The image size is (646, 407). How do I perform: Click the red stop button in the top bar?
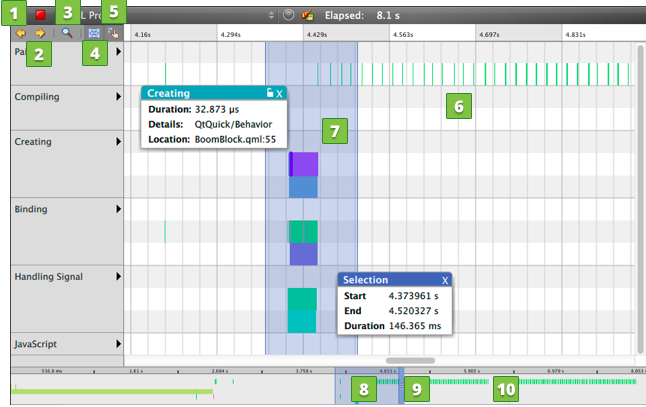(40, 15)
